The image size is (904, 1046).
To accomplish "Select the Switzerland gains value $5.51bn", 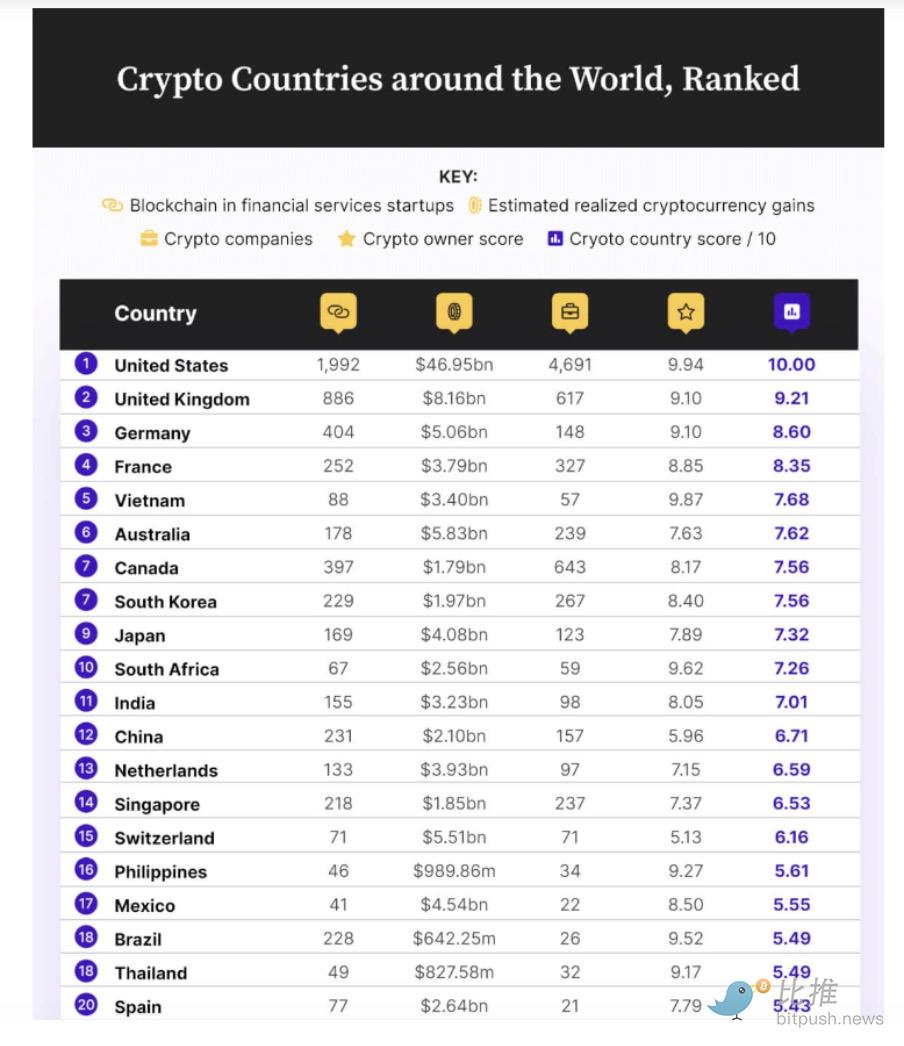I will pyautogui.click(x=454, y=837).
